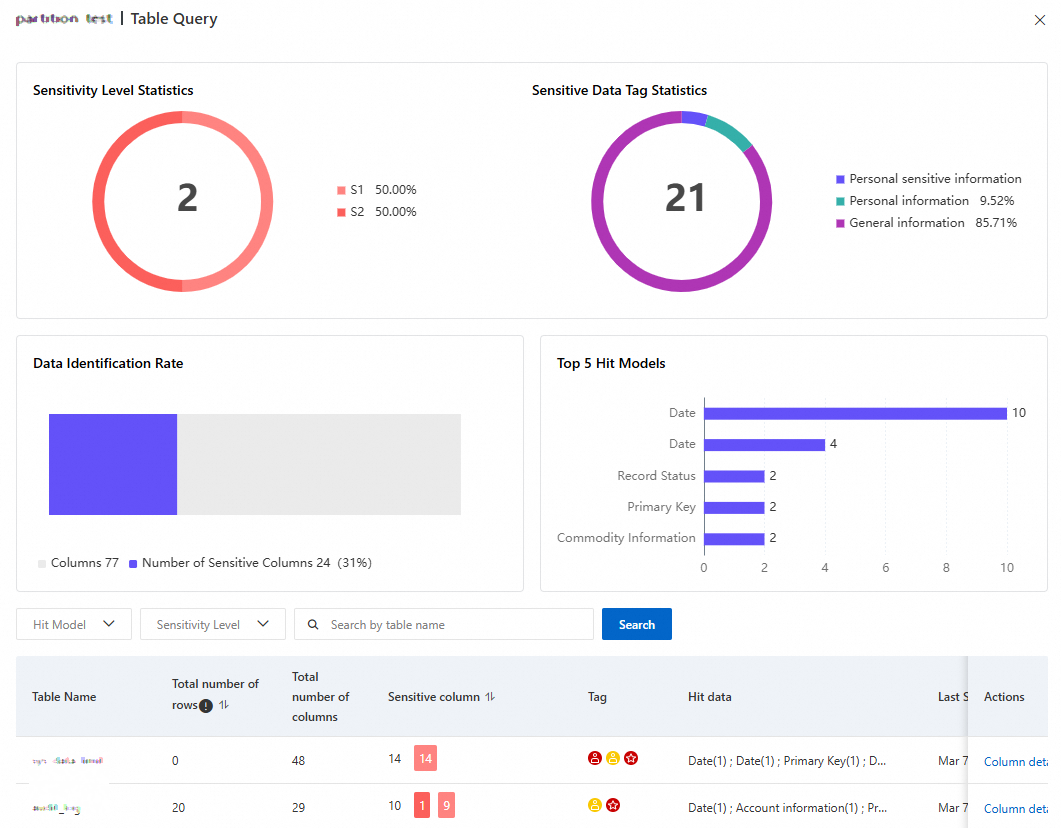Click the first red tag icon in first row
The height and width of the screenshot is (828, 1061).
(595, 758)
